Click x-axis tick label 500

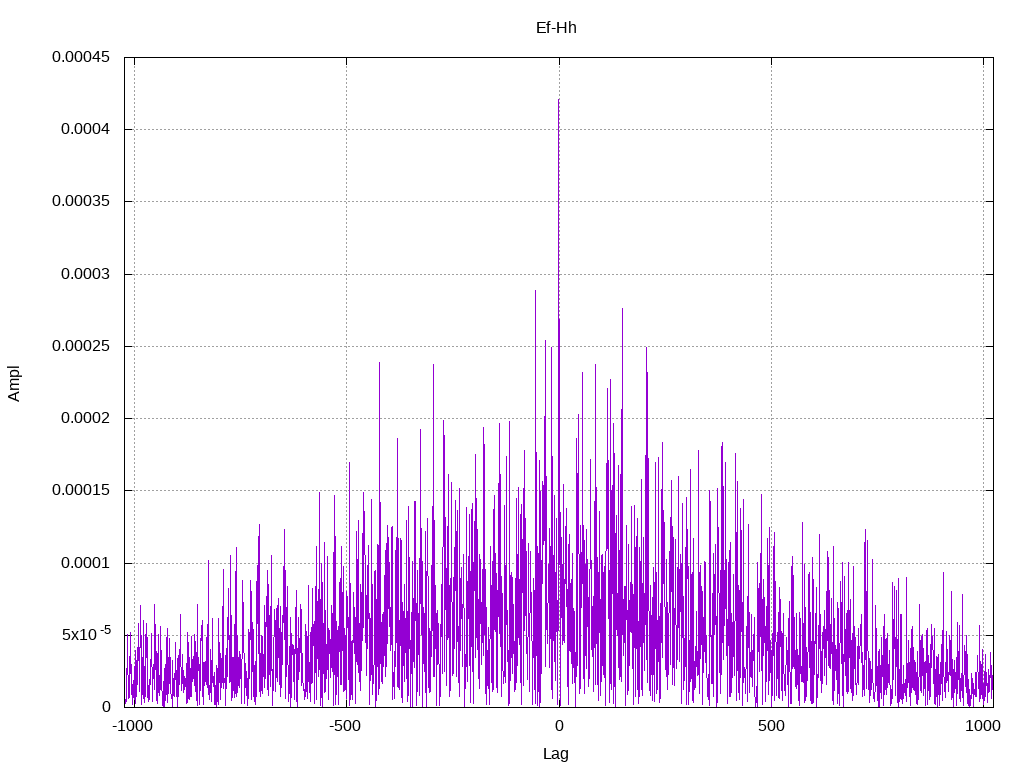(771, 726)
